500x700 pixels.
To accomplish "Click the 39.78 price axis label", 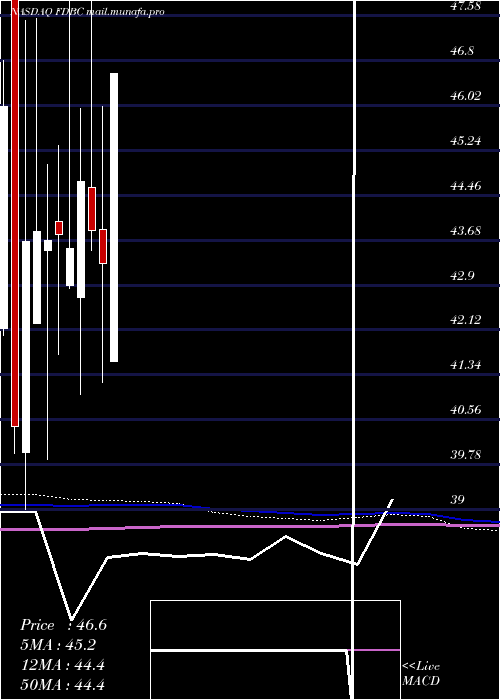I will (x=466, y=455).
